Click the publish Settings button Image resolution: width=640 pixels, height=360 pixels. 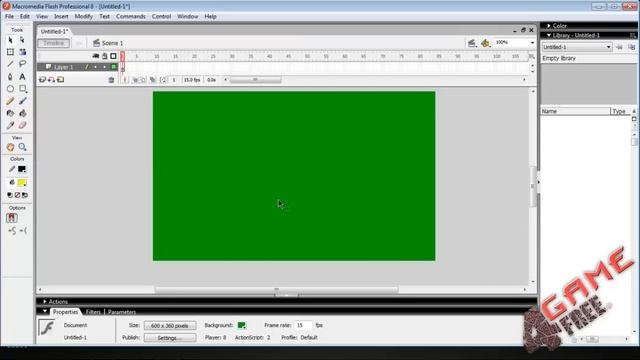170,338
